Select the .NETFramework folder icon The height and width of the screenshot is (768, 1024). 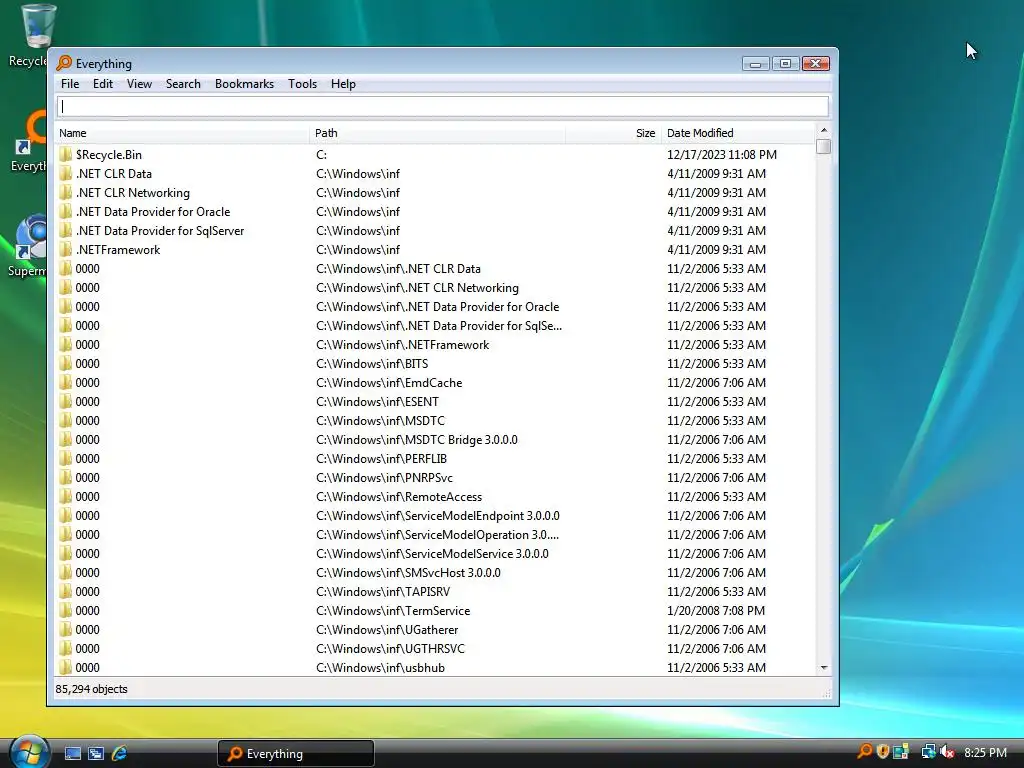65,249
